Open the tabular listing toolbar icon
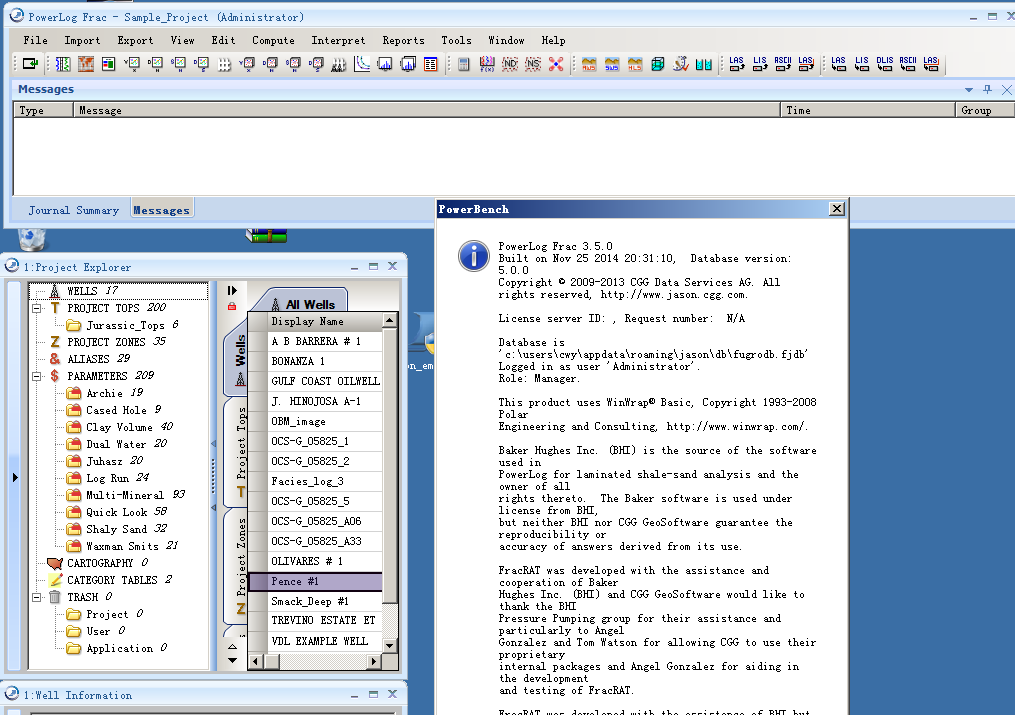 (x=430, y=63)
